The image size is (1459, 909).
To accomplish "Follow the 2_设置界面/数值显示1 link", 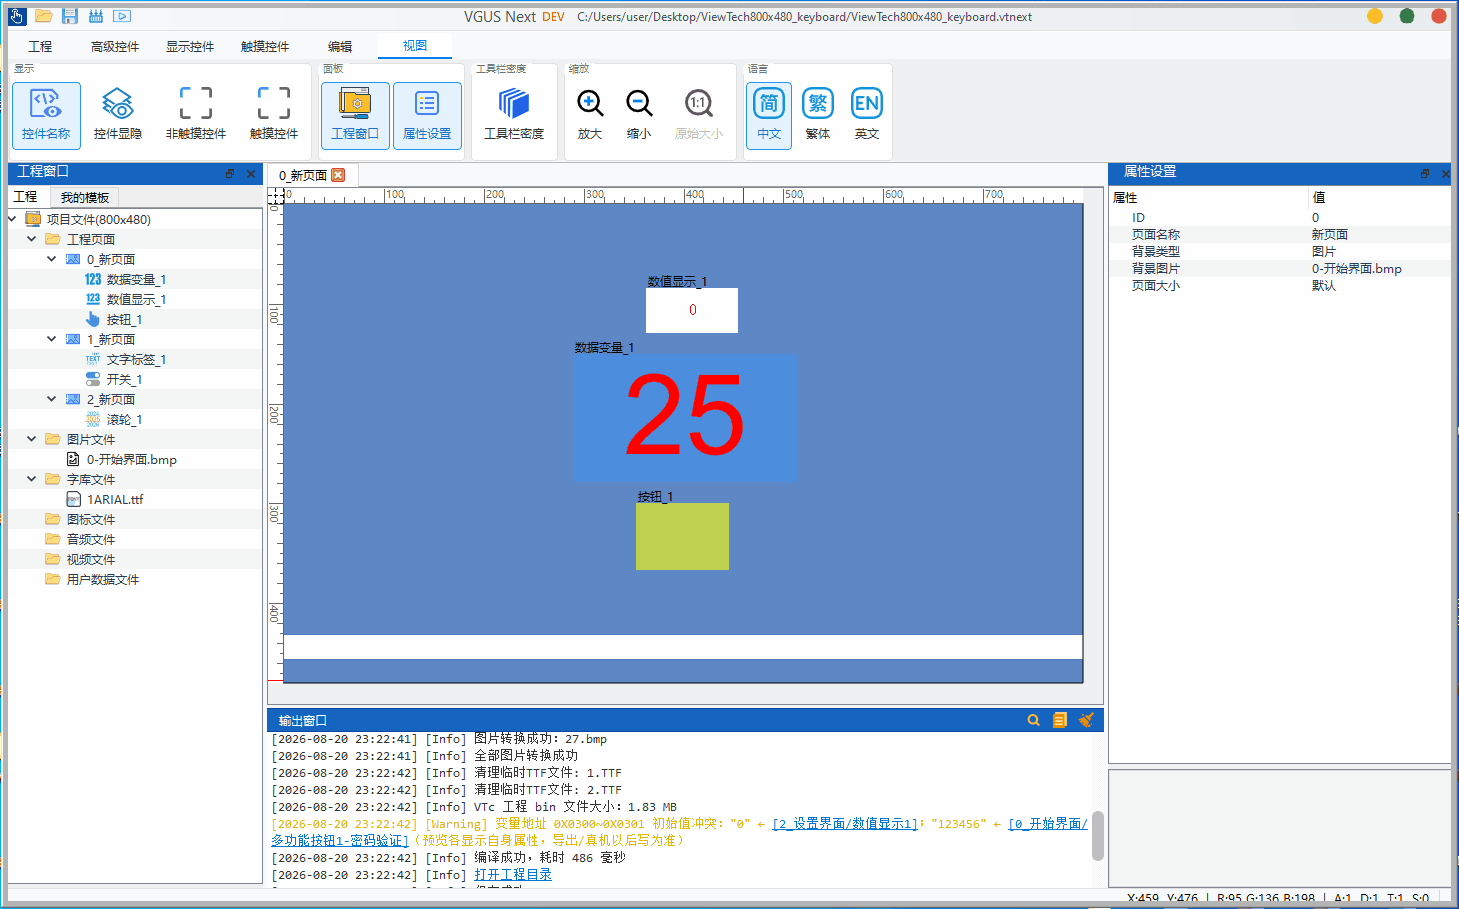I will [845, 824].
